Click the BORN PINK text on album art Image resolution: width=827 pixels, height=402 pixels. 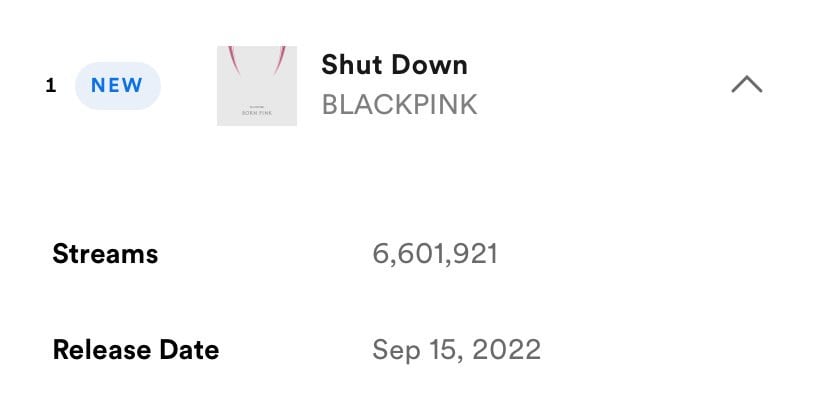pos(257,113)
